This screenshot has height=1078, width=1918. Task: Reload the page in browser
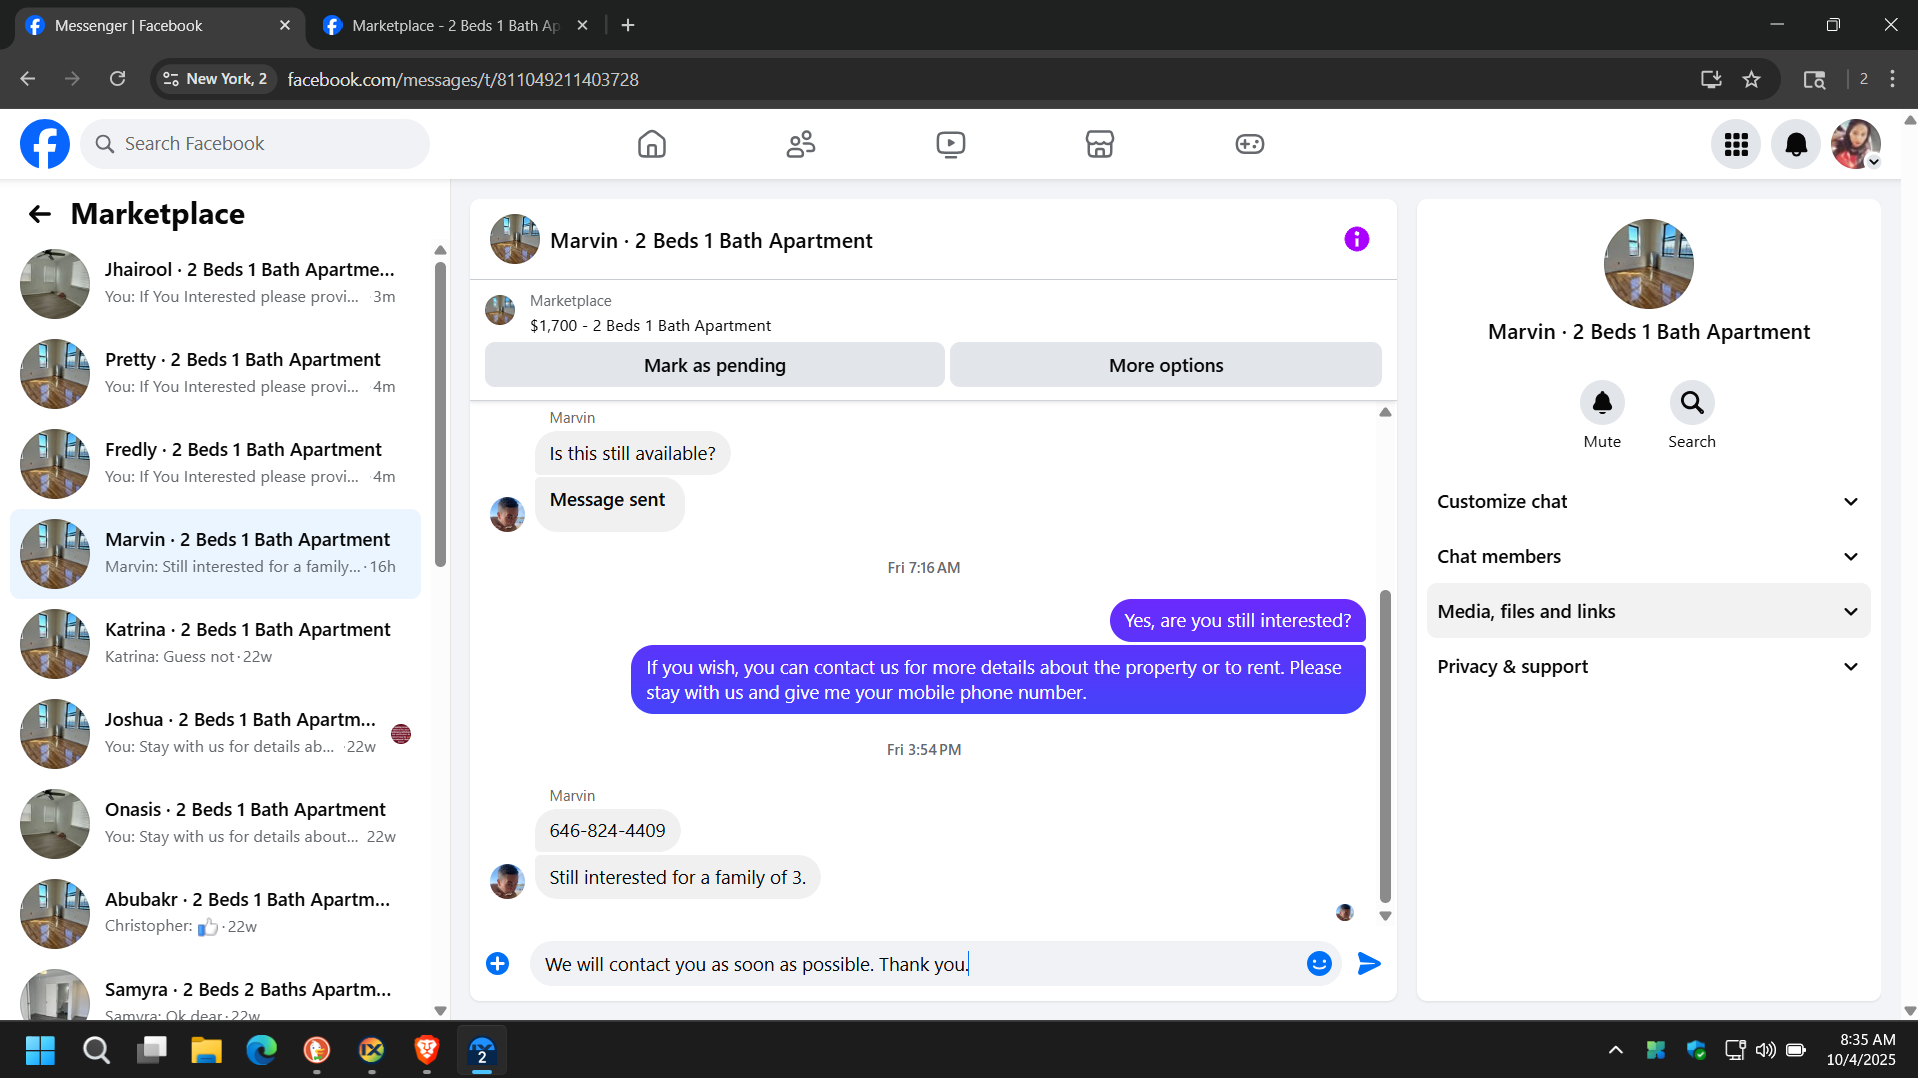pyautogui.click(x=117, y=79)
